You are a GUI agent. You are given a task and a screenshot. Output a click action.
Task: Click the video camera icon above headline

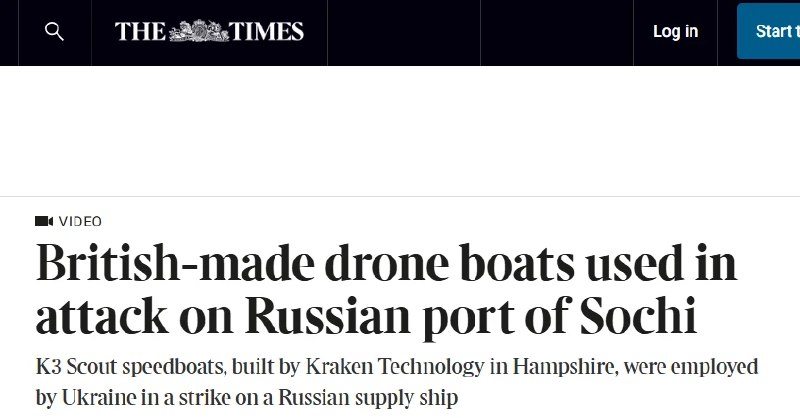pos(44,221)
